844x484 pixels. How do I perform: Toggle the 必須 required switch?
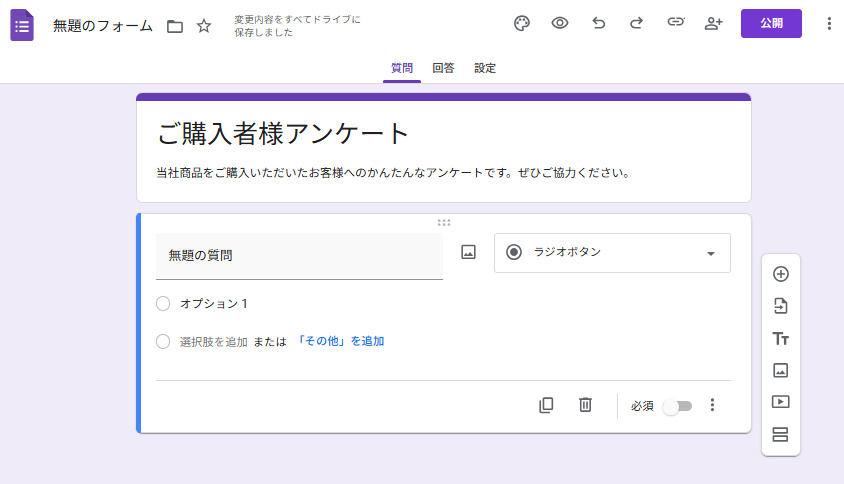click(677, 406)
